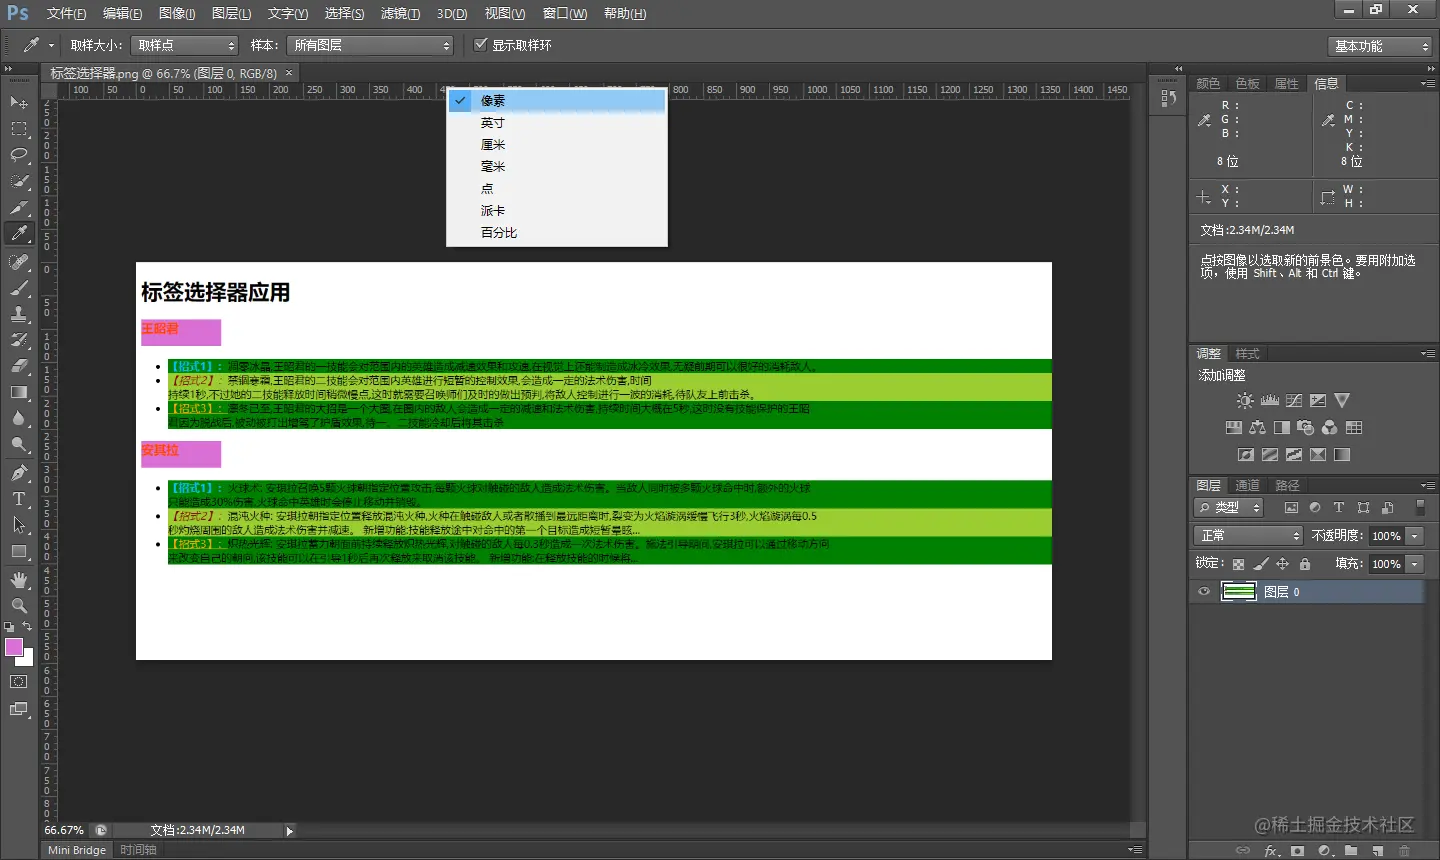
Task: Switch to 通道 tab
Action: [x=1247, y=485]
